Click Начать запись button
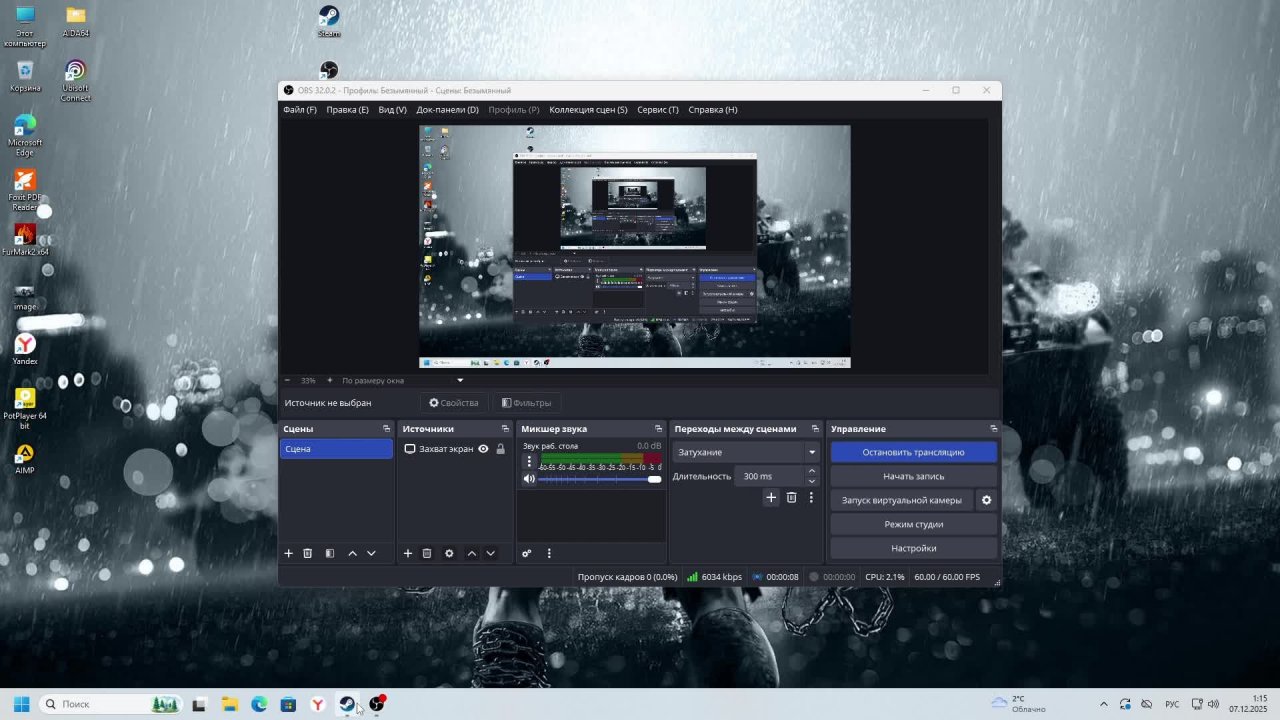The width and height of the screenshot is (1280, 720). point(913,476)
